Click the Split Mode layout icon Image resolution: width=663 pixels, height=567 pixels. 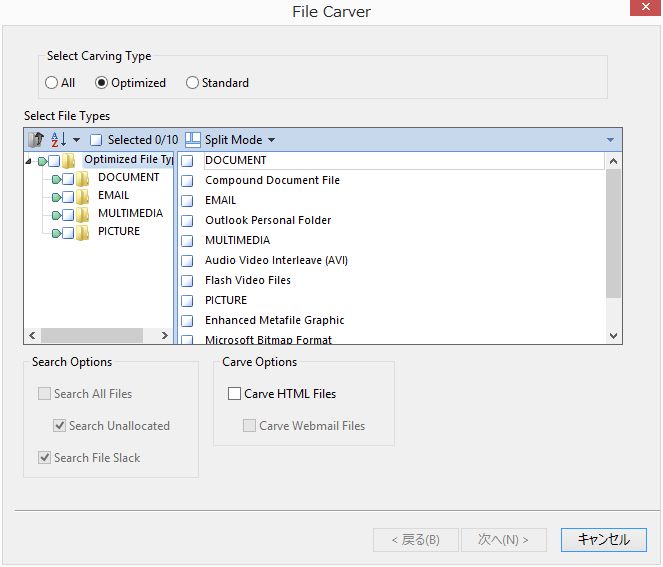pos(193,140)
